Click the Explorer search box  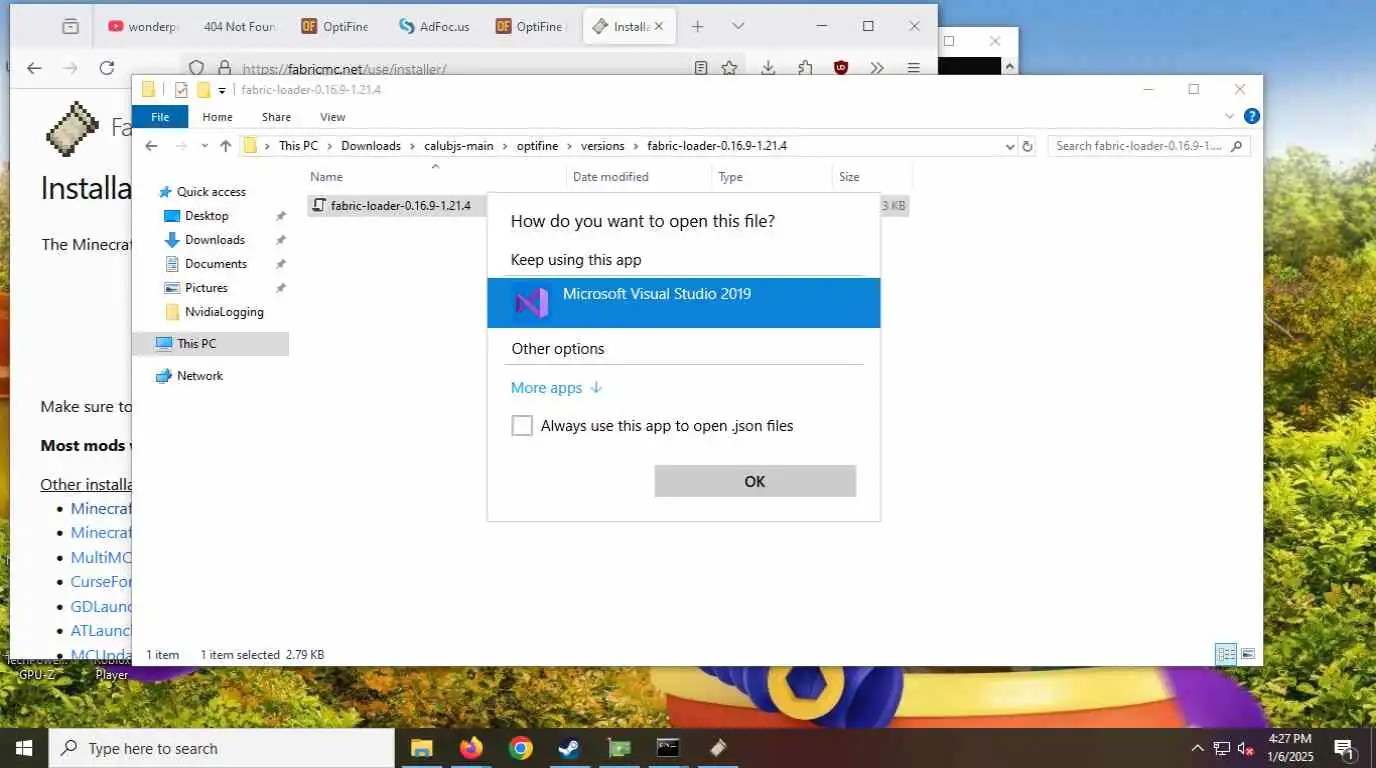click(1149, 146)
